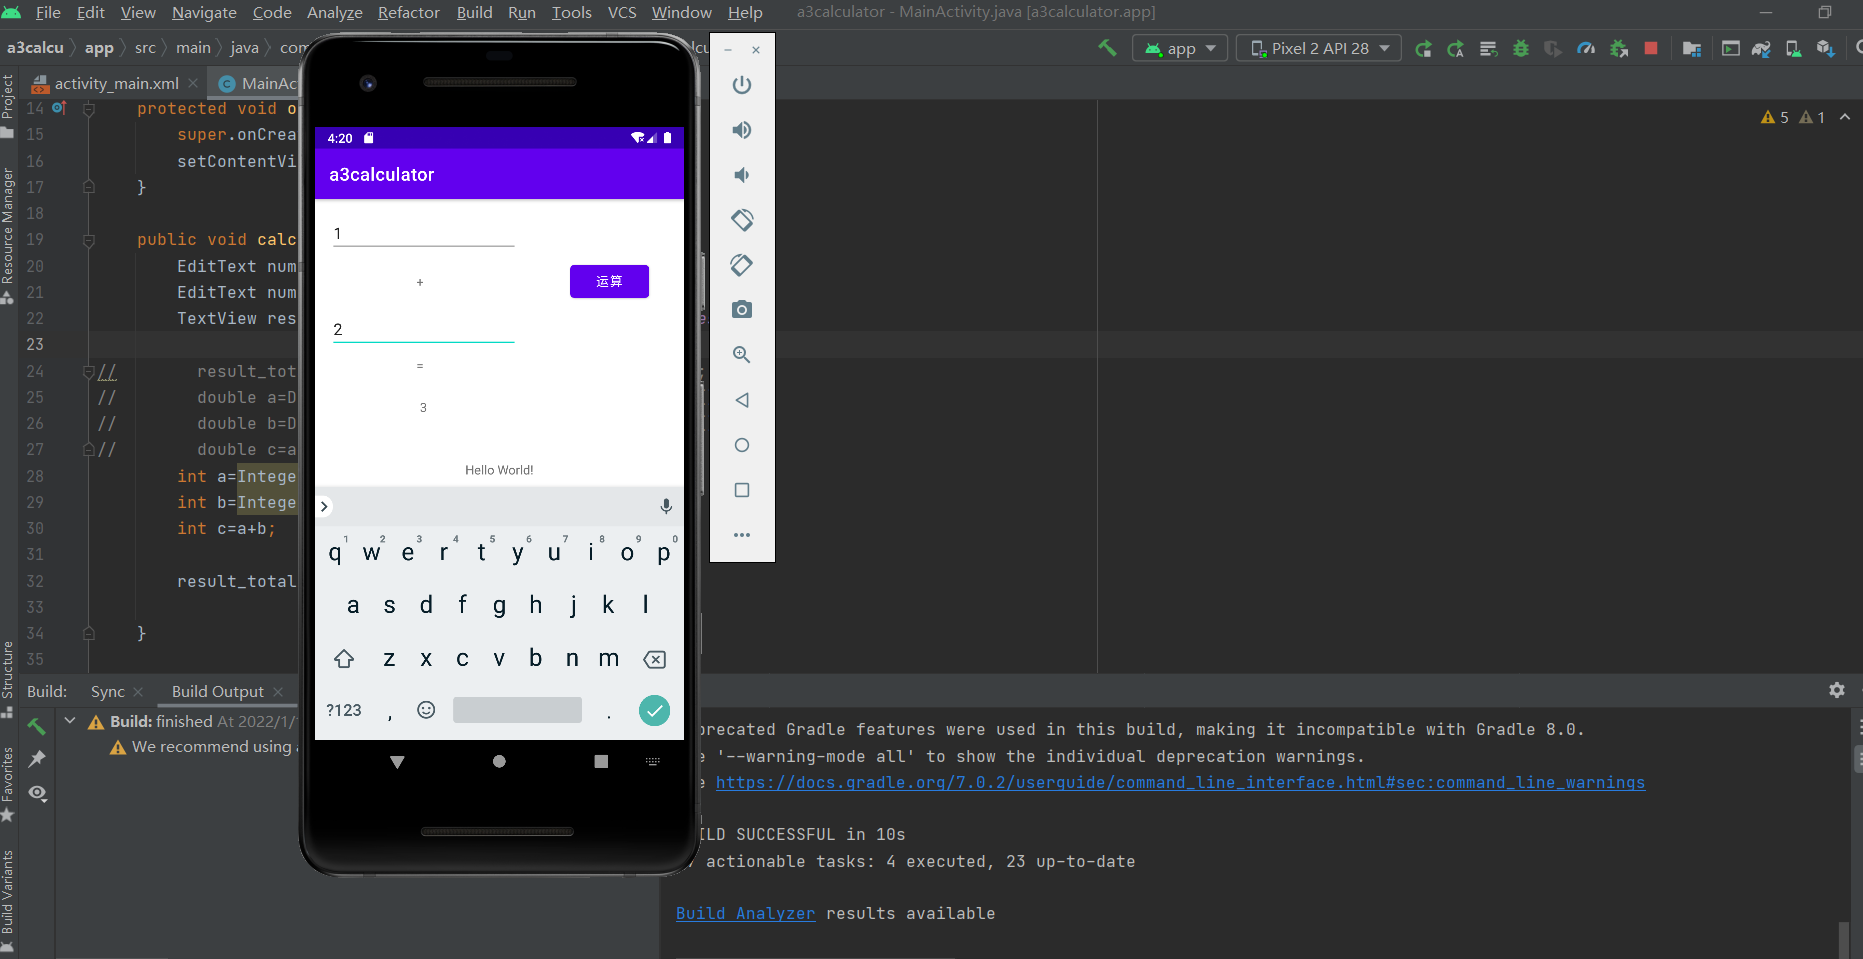Image resolution: width=1863 pixels, height=959 pixels.
Task: Open the Refactor menu
Action: (408, 12)
